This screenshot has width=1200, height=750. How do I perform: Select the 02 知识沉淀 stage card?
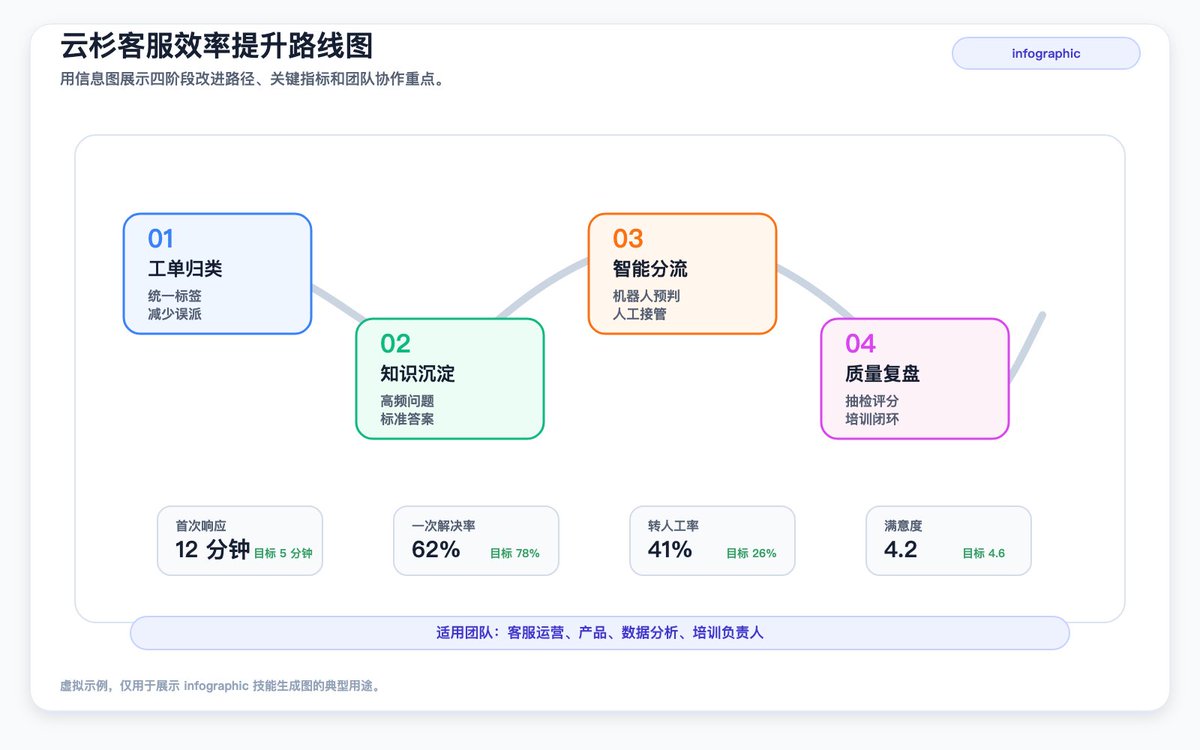(x=450, y=378)
